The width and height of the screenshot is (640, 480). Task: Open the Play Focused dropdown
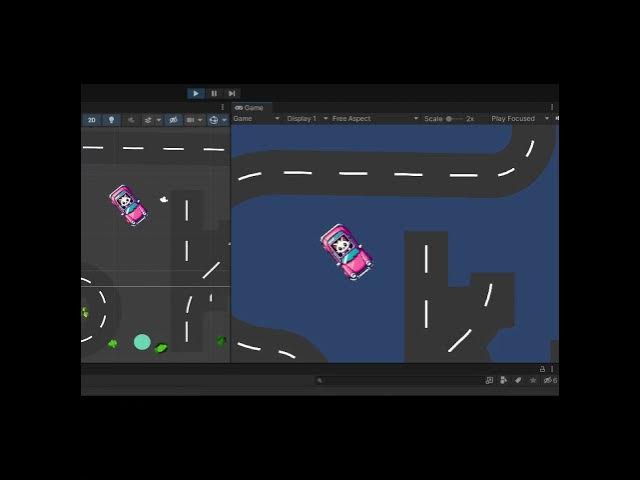[x=520, y=119]
